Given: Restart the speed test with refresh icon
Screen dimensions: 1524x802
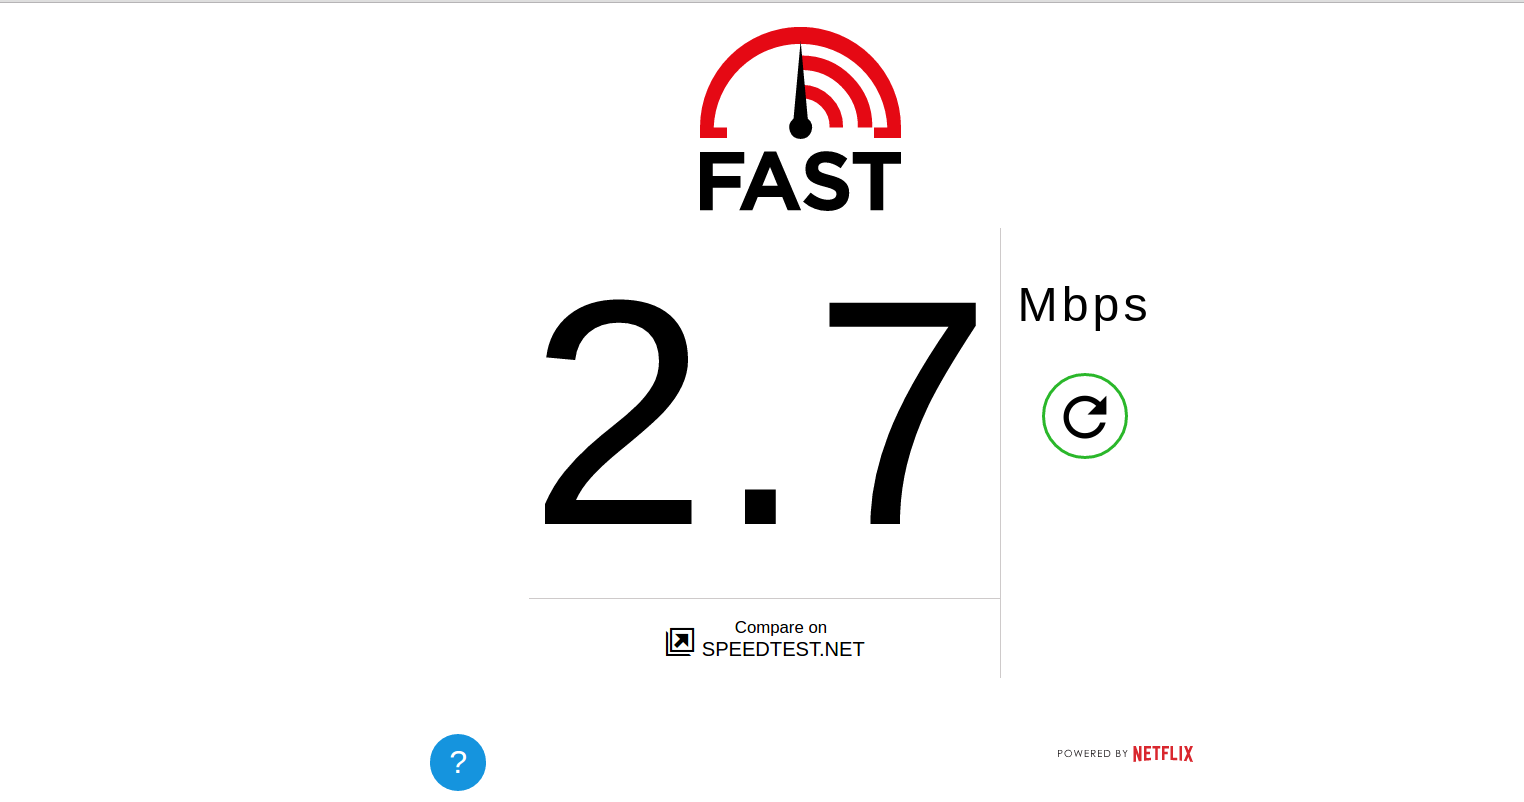Looking at the screenshot, I should click(1085, 416).
